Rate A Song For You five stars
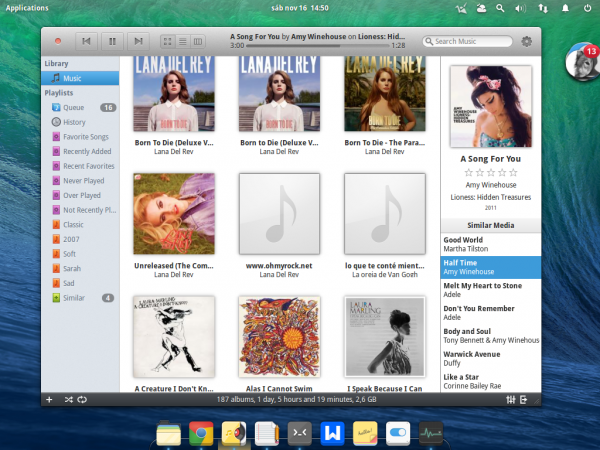This screenshot has width=600, height=450. point(514,173)
